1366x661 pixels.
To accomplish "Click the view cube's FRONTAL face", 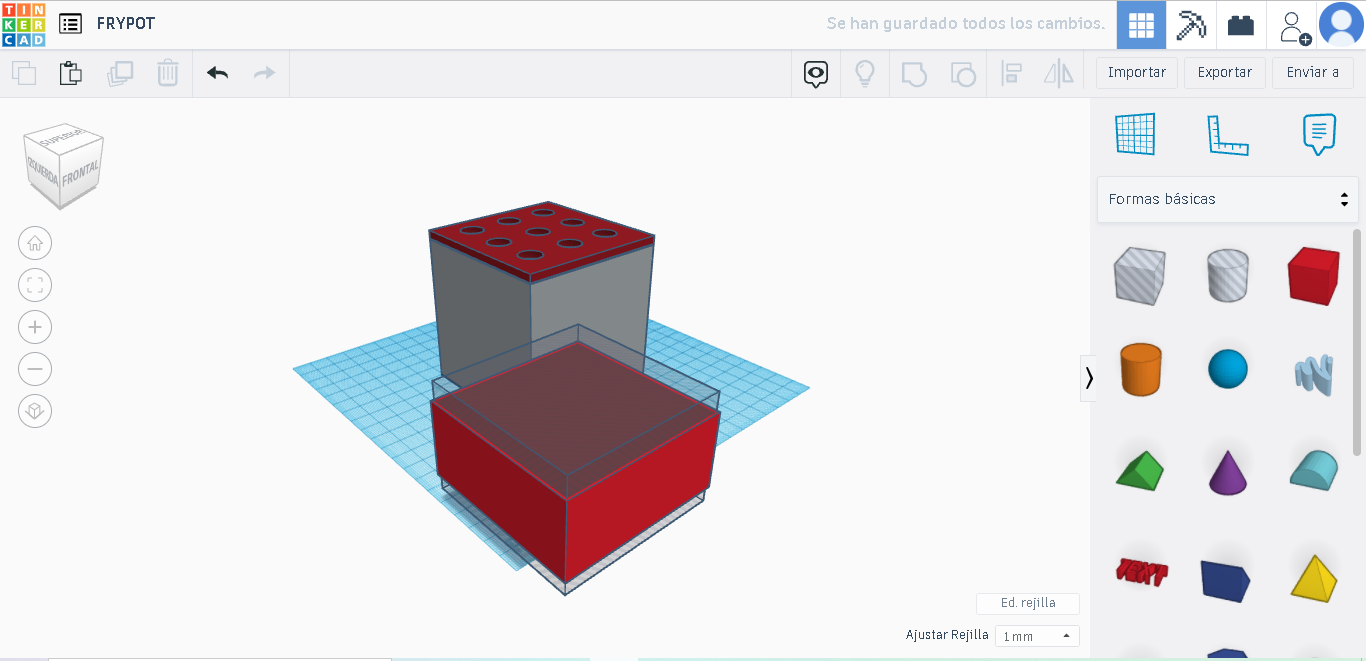I will 80,176.
